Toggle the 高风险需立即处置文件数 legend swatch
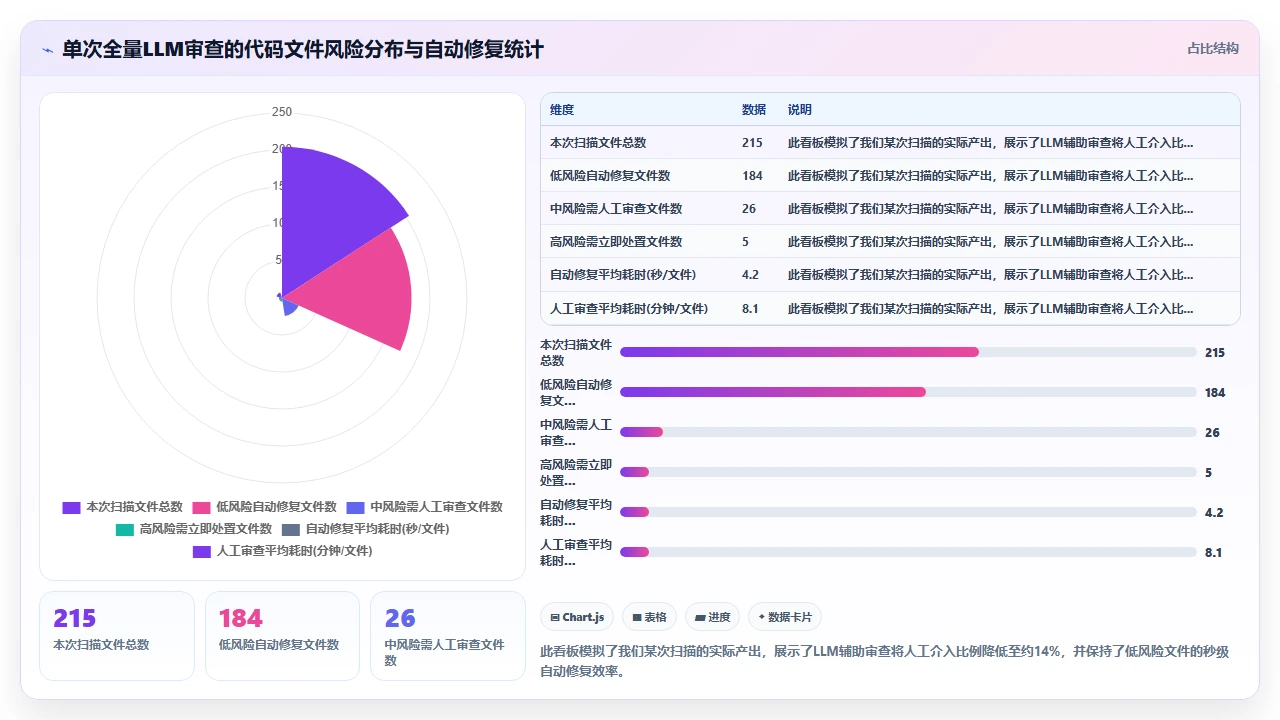The width and height of the screenshot is (1280, 720). (125, 529)
